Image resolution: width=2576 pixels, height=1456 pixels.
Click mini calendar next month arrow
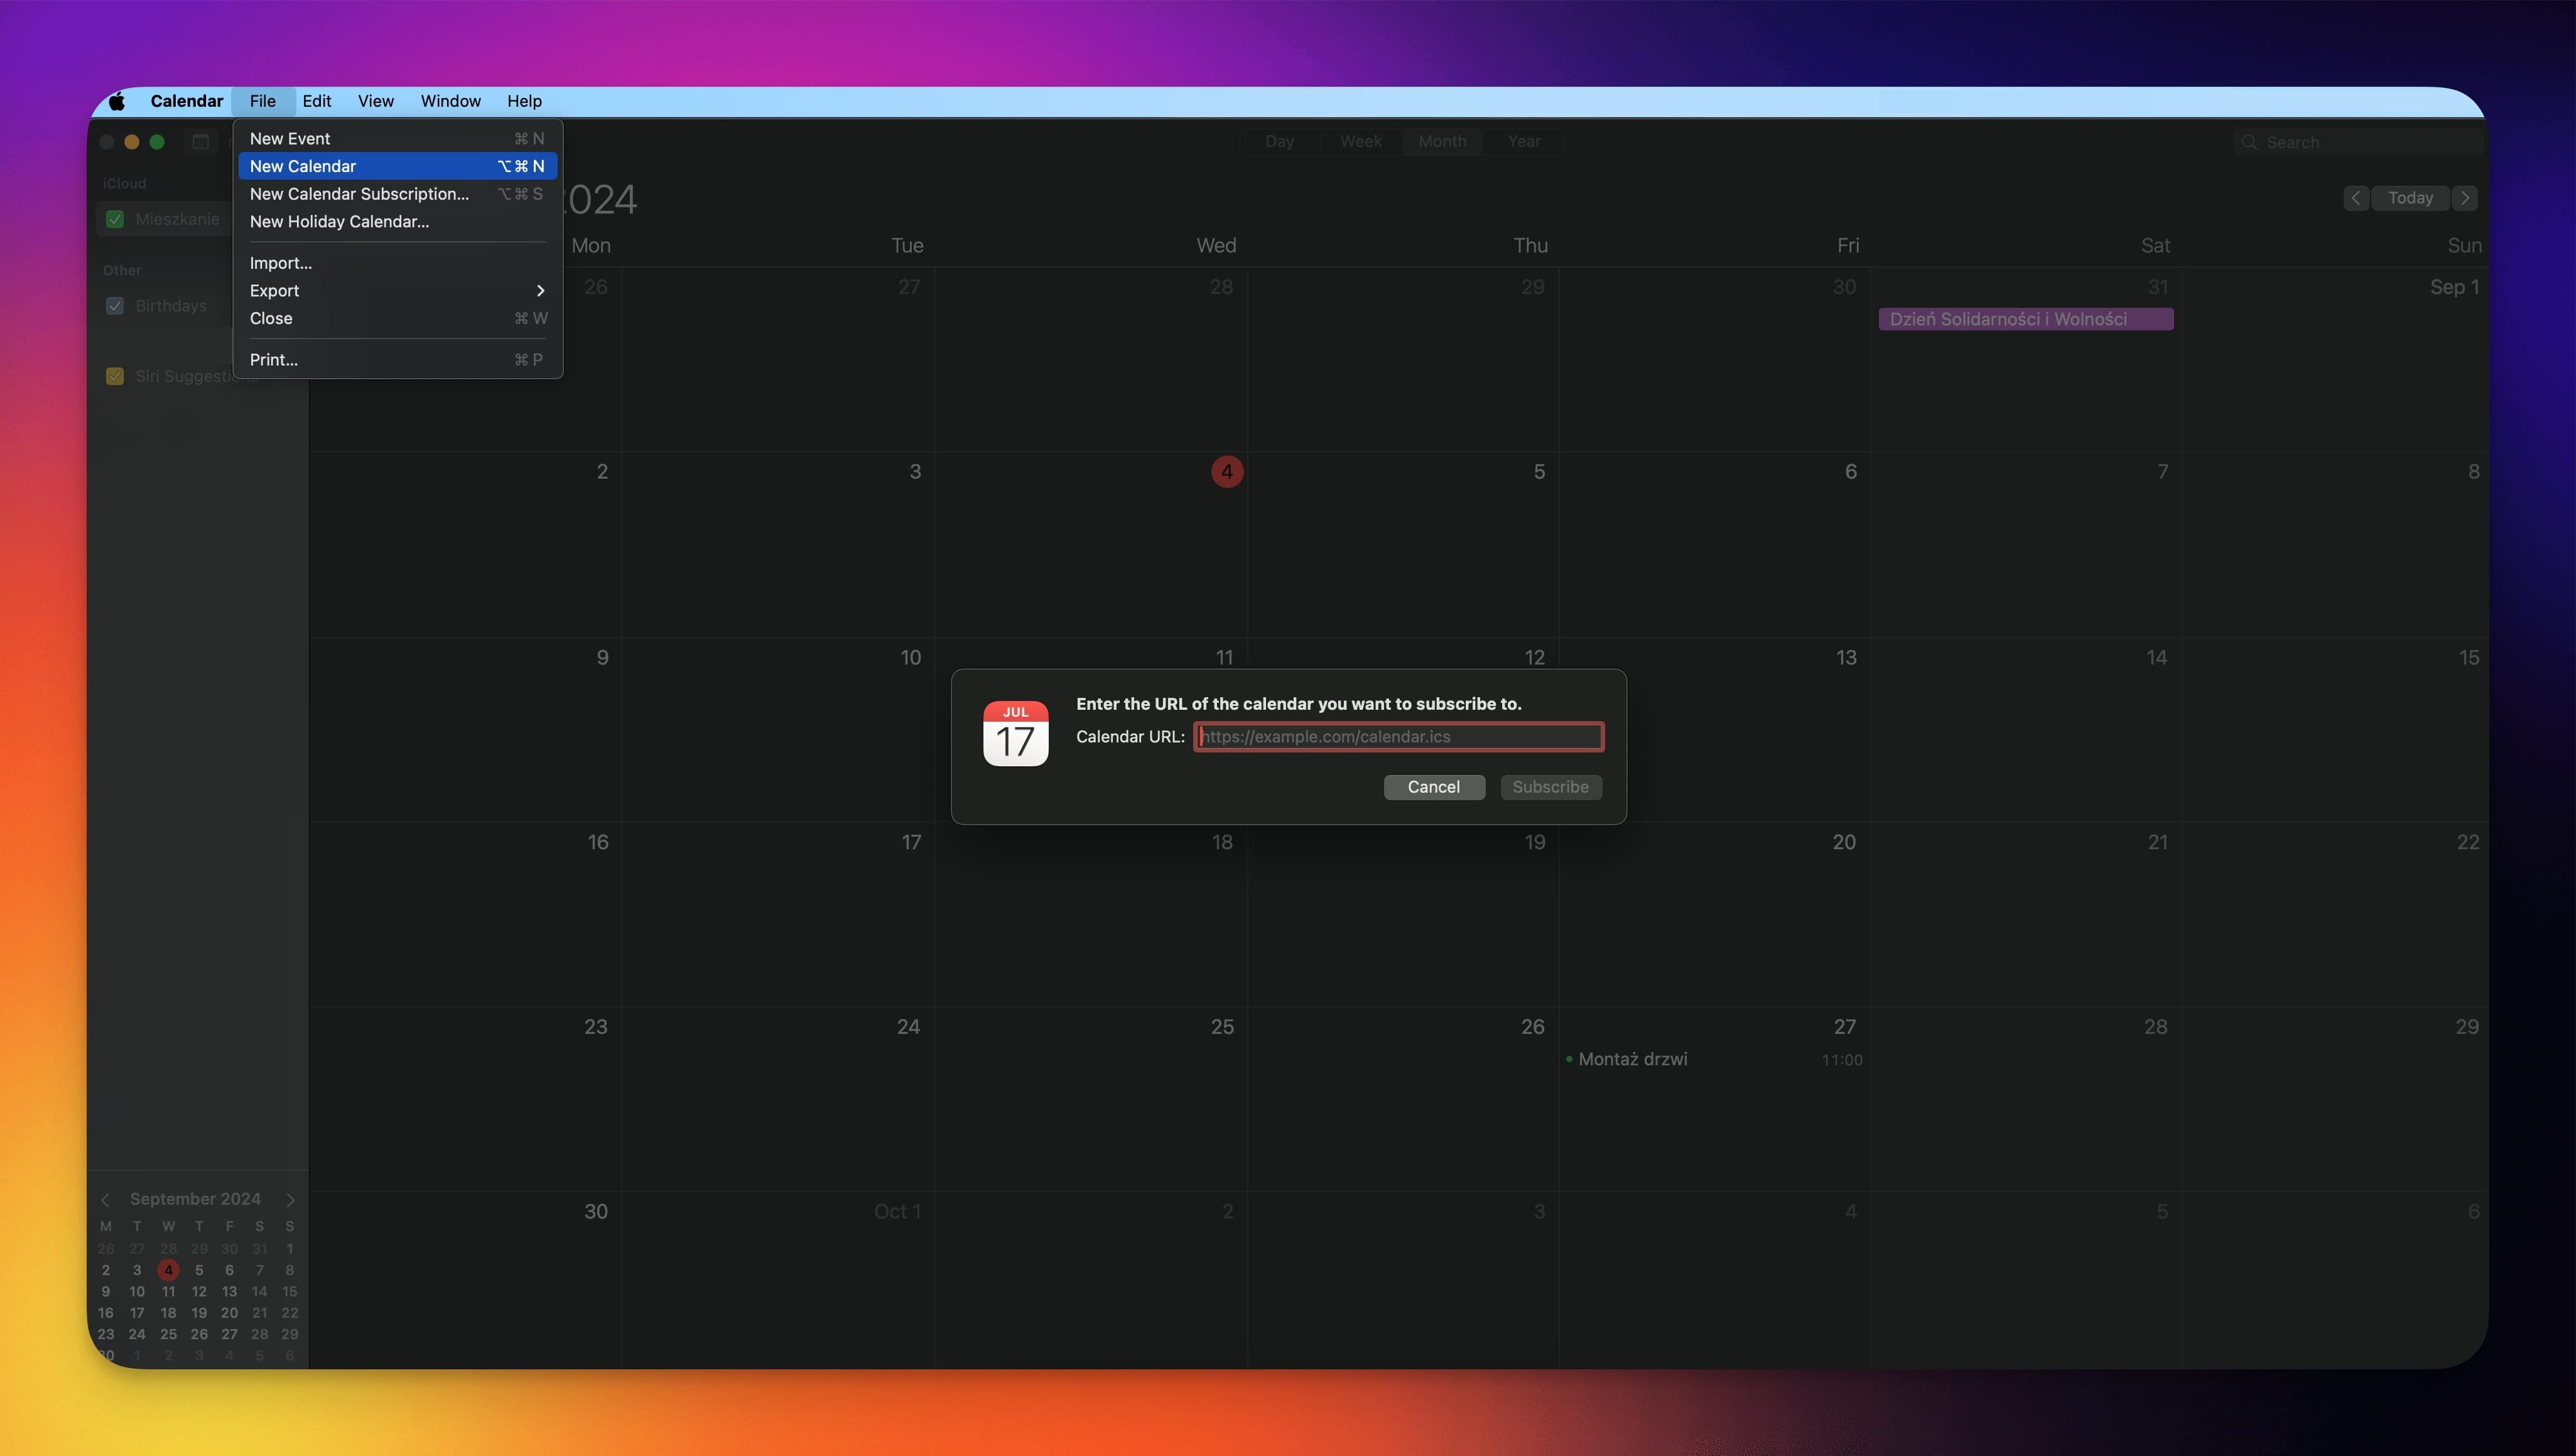(291, 1199)
